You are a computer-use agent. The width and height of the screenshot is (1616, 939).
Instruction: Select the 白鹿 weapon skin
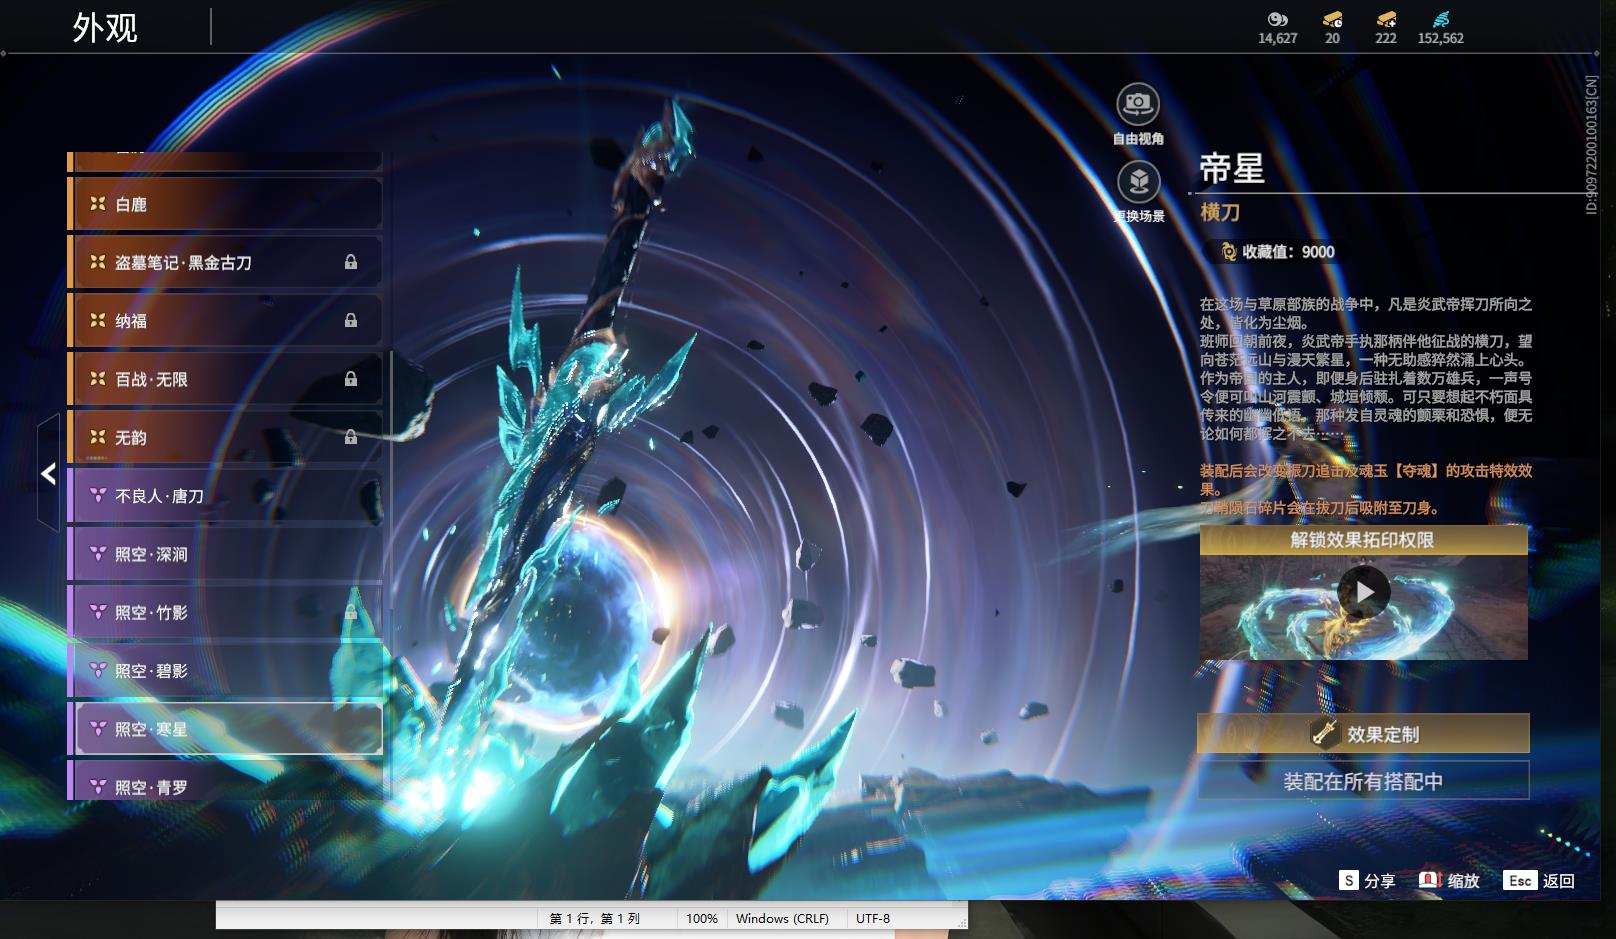pyautogui.click(x=225, y=204)
